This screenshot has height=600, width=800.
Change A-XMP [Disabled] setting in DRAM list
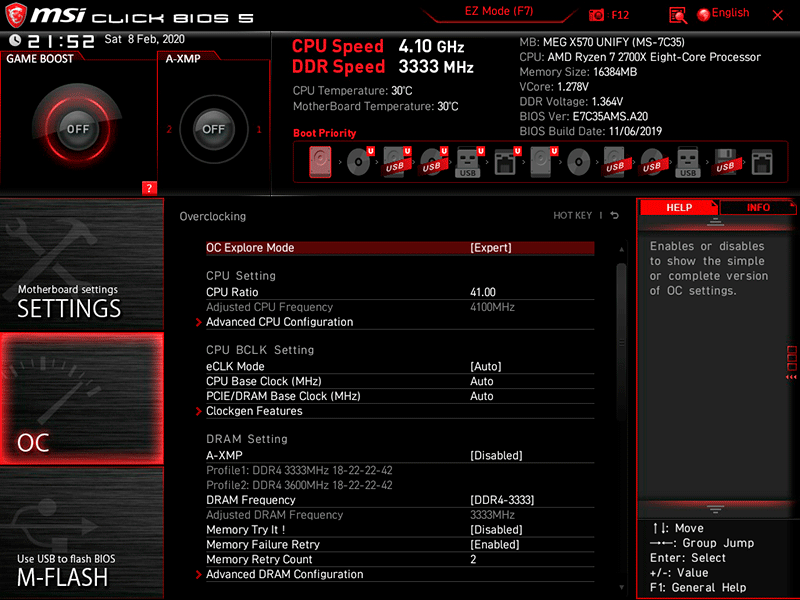tap(496, 455)
